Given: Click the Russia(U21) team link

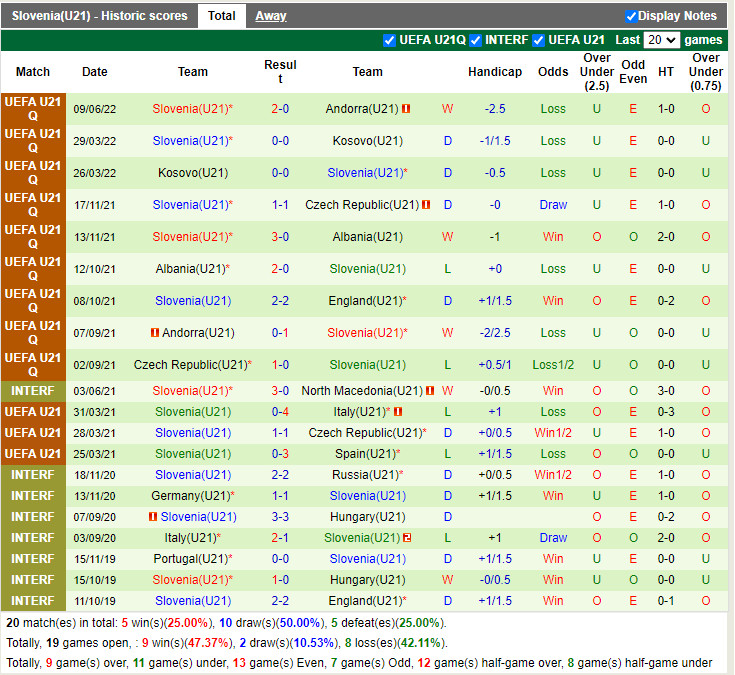Looking at the screenshot, I should [x=367, y=475].
